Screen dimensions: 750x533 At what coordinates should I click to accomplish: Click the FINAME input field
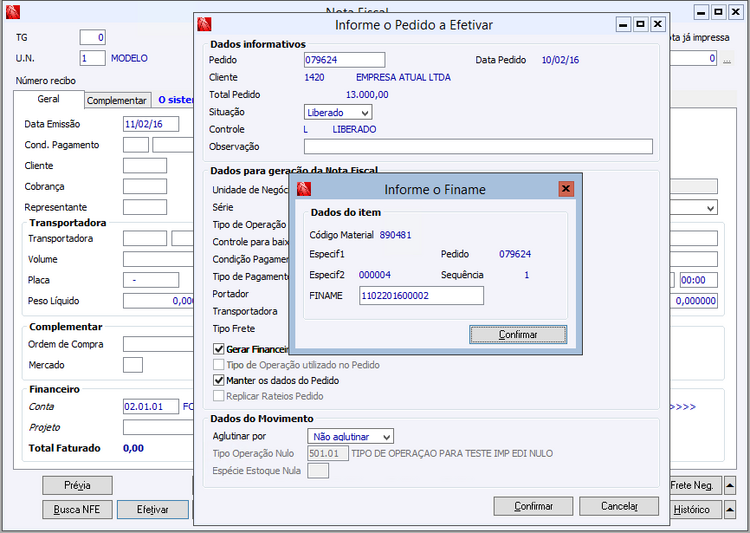[x=421, y=296]
